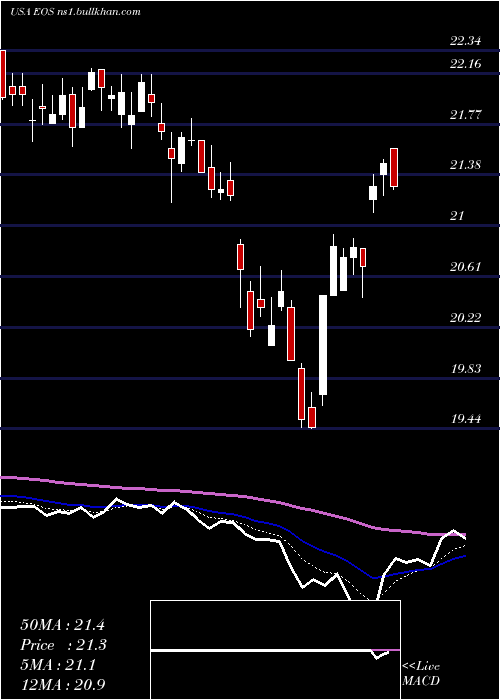Viewport: 500px width, 700px height.
Task: Select the 21.38 price level label
Action: (465, 165)
